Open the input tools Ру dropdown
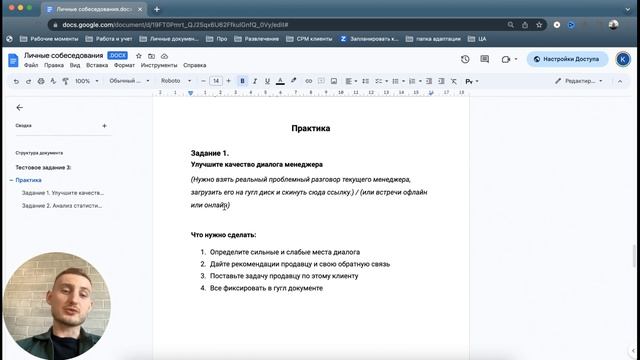The image size is (640, 360). tap(471, 81)
